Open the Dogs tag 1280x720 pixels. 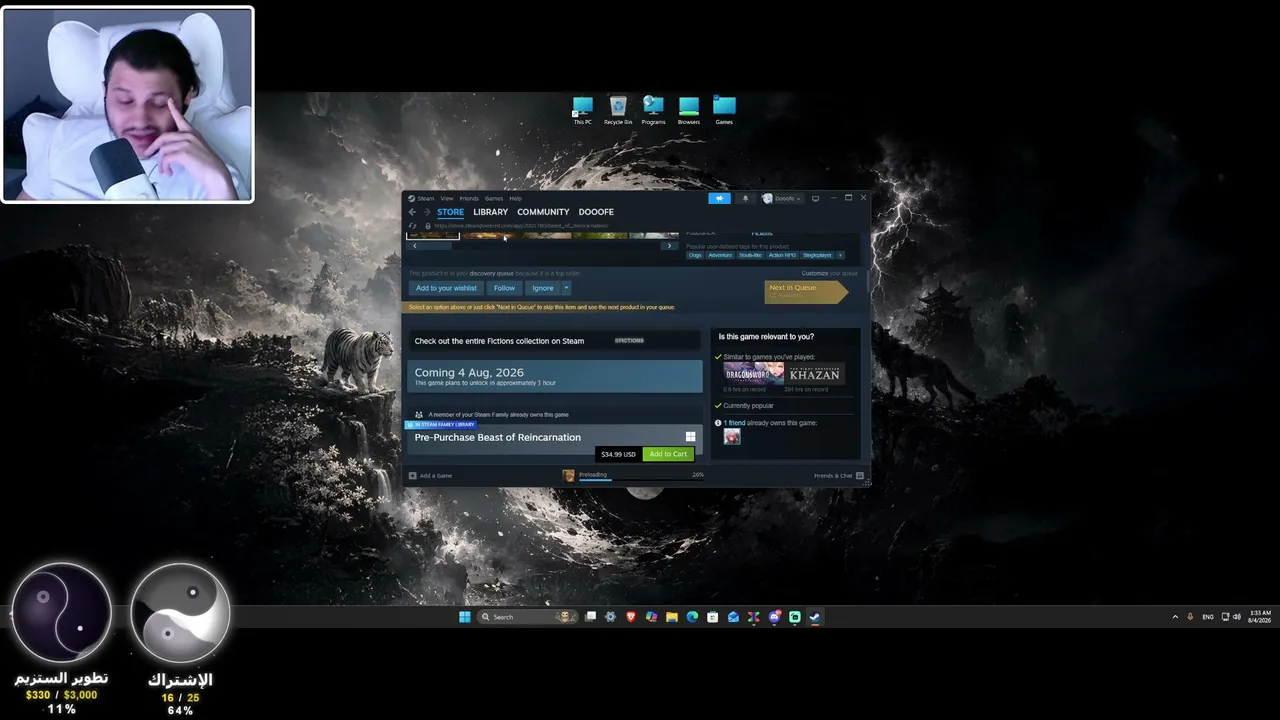(x=695, y=255)
